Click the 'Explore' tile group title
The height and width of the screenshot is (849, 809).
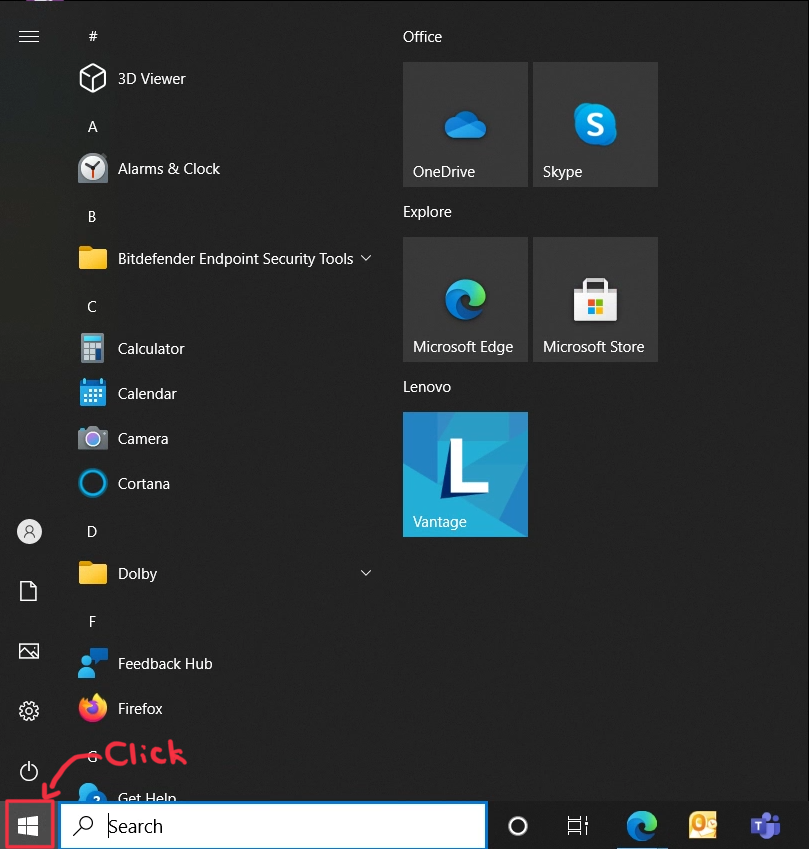pos(427,212)
